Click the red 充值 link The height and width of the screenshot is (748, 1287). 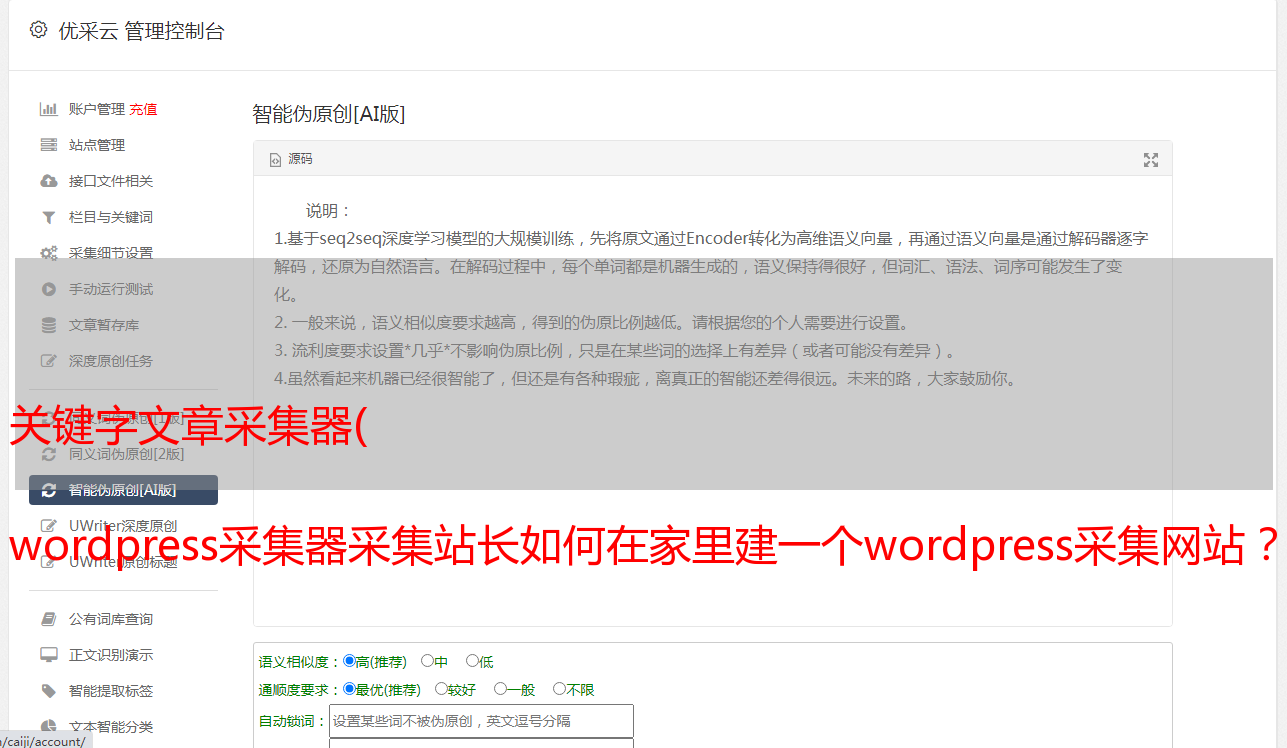click(143, 109)
